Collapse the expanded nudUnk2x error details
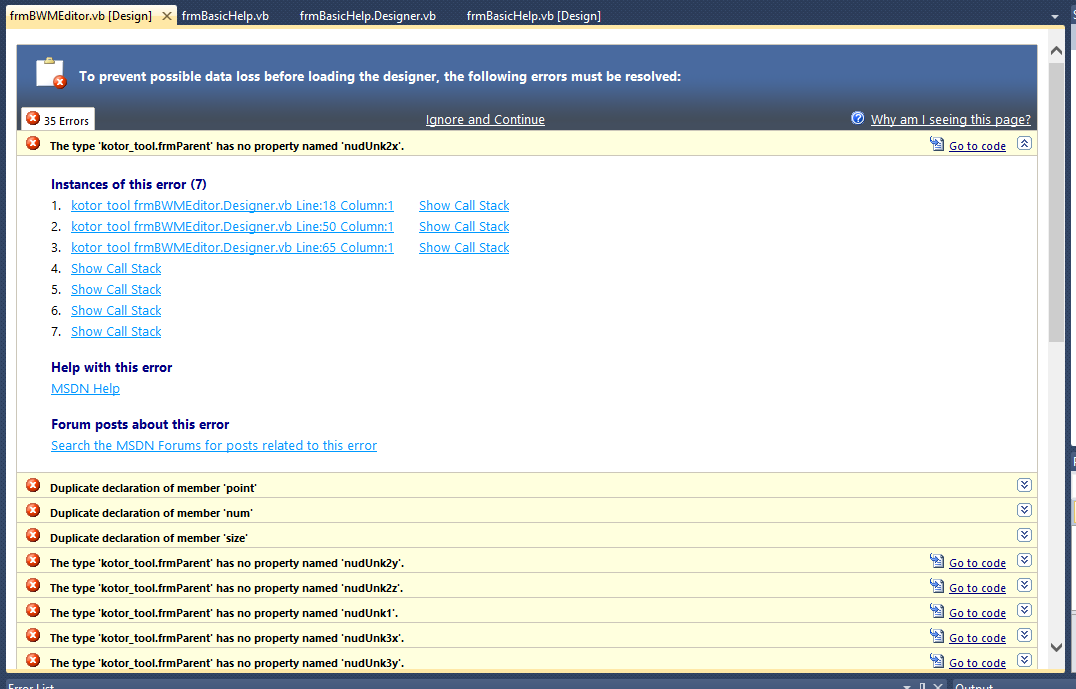Image resolution: width=1076 pixels, height=689 pixels. (1023, 144)
